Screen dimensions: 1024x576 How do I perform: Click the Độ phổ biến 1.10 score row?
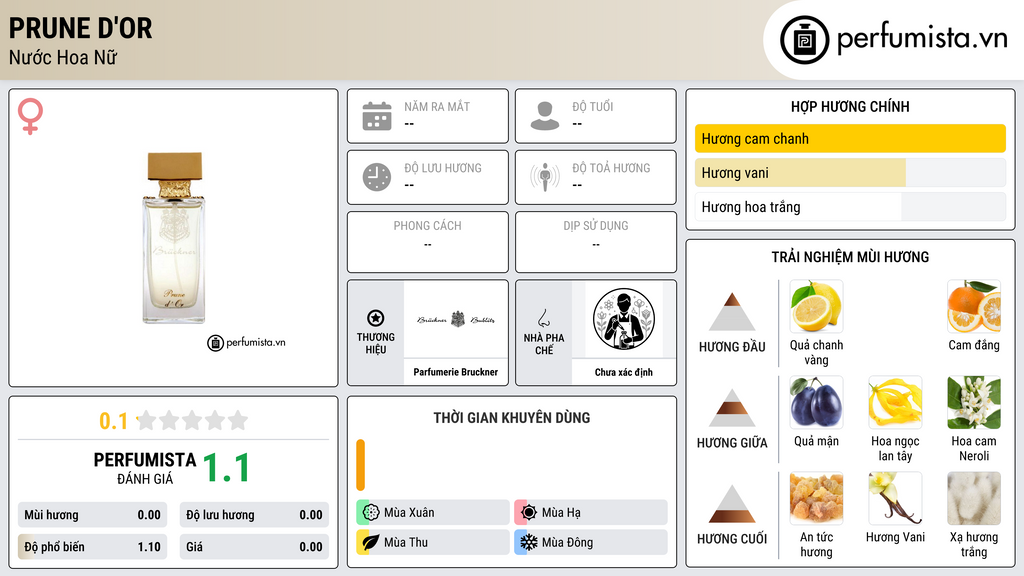92,547
